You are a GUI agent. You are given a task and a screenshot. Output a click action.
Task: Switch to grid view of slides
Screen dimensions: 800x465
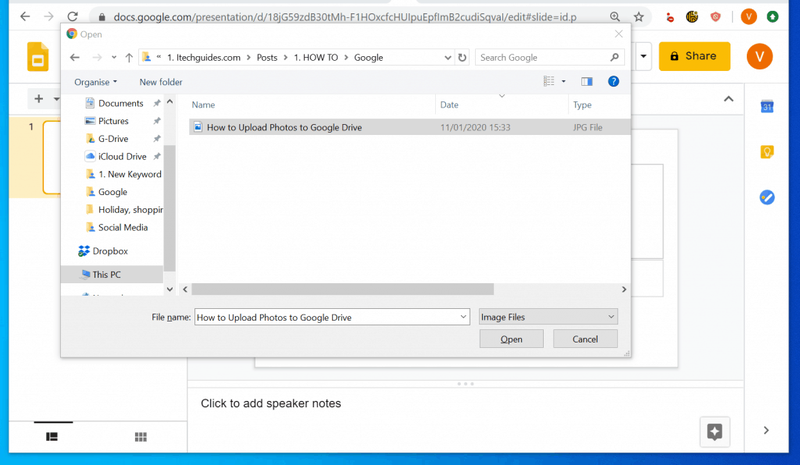[x=141, y=437]
